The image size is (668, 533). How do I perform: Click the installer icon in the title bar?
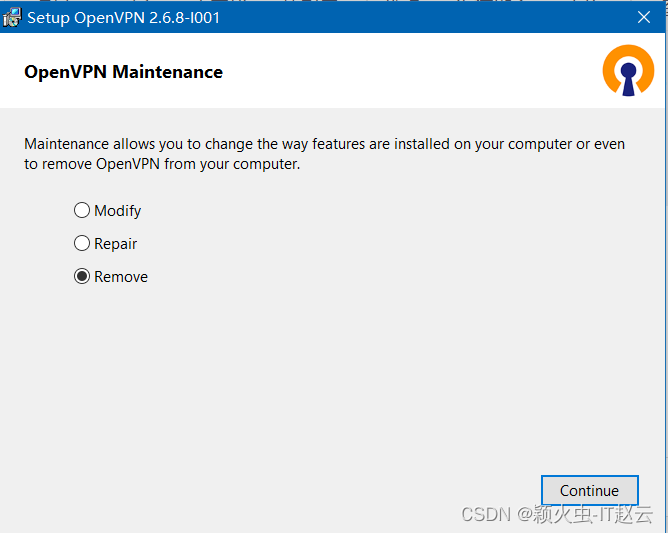click(x=13, y=17)
